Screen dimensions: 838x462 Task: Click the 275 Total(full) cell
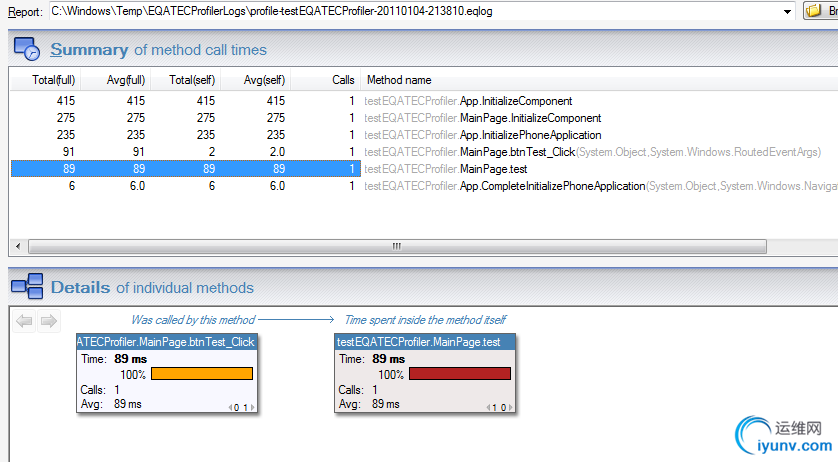pyautogui.click(x=66, y=118)
